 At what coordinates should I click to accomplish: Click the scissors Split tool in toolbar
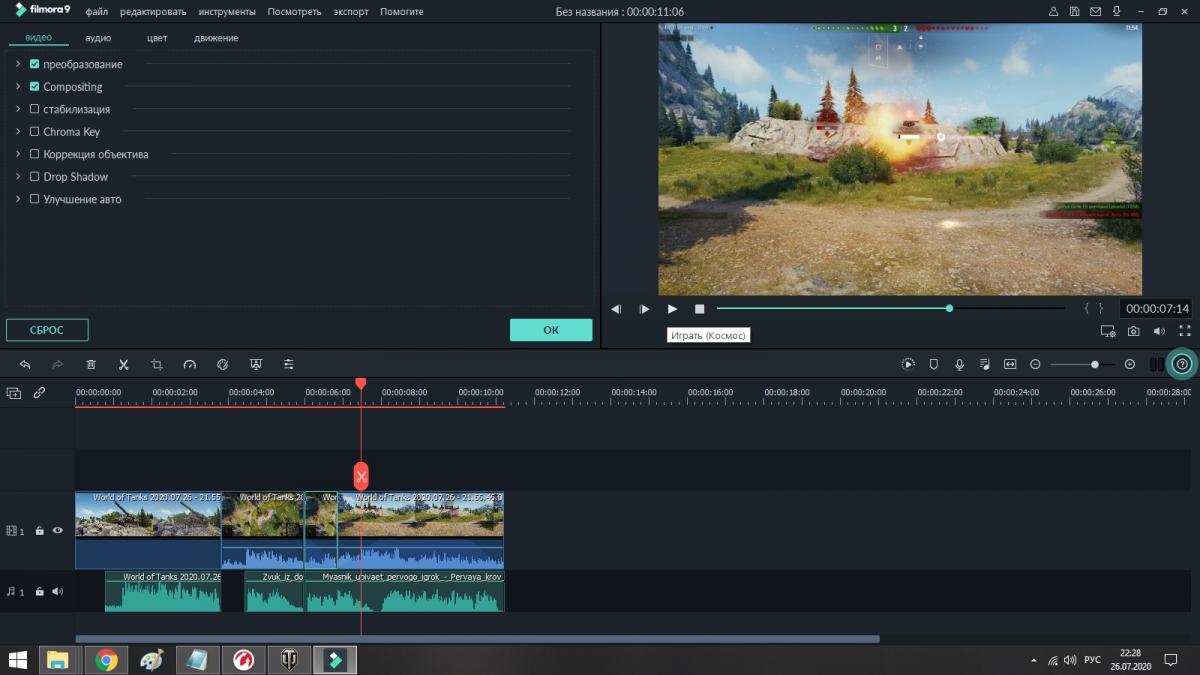click(x=124, y=365)
